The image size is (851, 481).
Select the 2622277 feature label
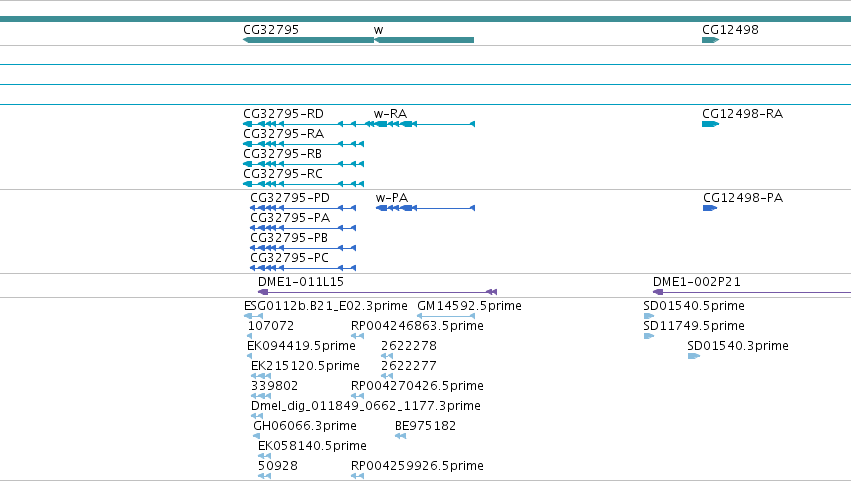409,366
